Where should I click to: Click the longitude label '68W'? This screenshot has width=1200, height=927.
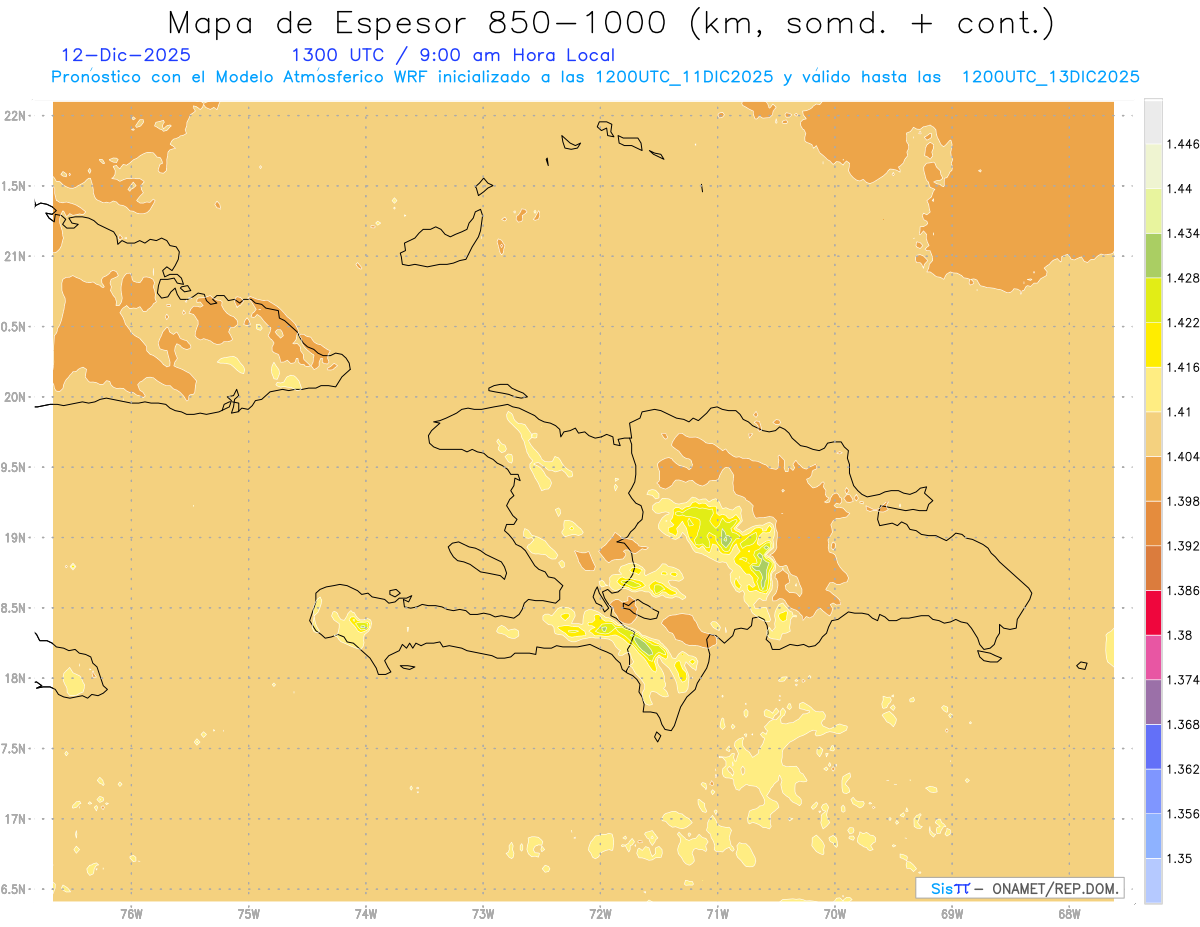point(1068,913)
